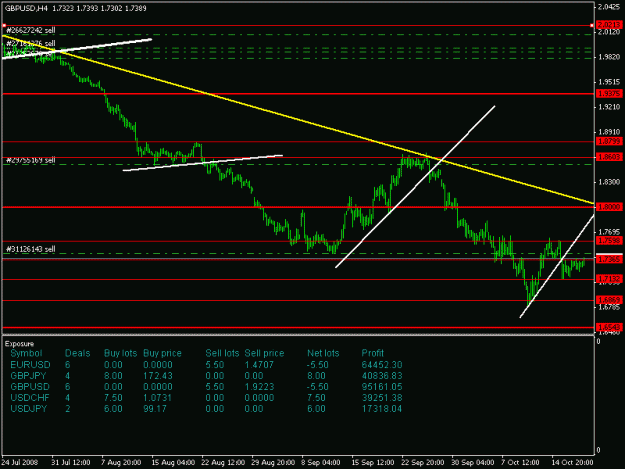625x469 pixels.
Task: Click the Exposure panel title
Action: [x=20, y=344]
